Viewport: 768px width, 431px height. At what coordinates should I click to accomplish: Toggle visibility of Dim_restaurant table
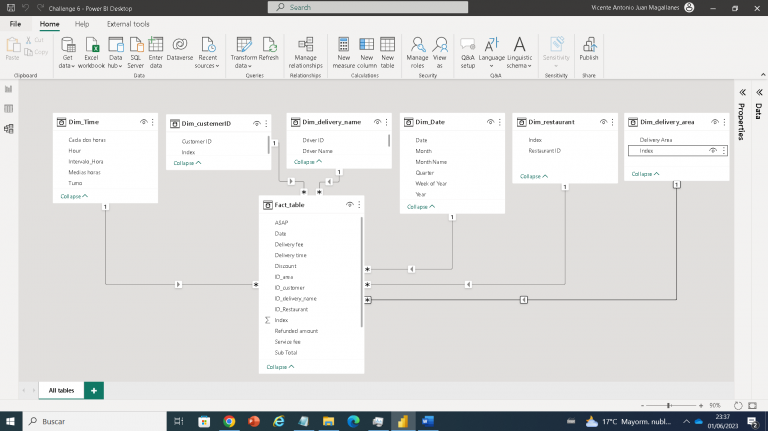603,122
